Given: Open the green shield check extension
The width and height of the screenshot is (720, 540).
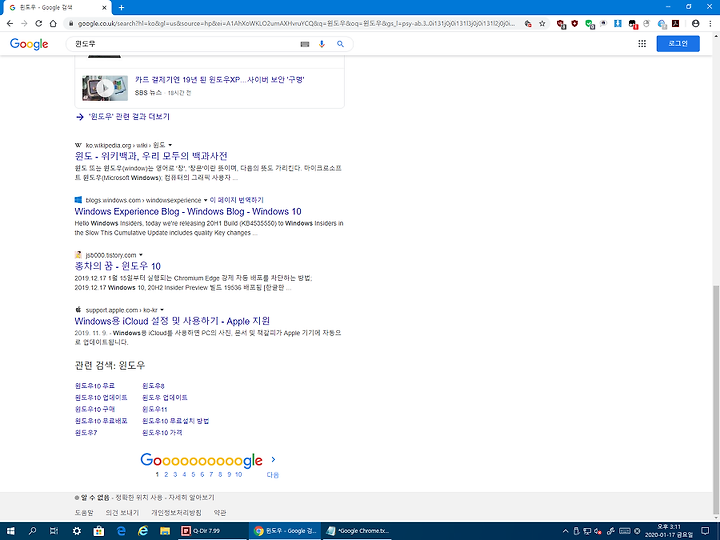Looking at the screenshot, I should tap(590, 24).
